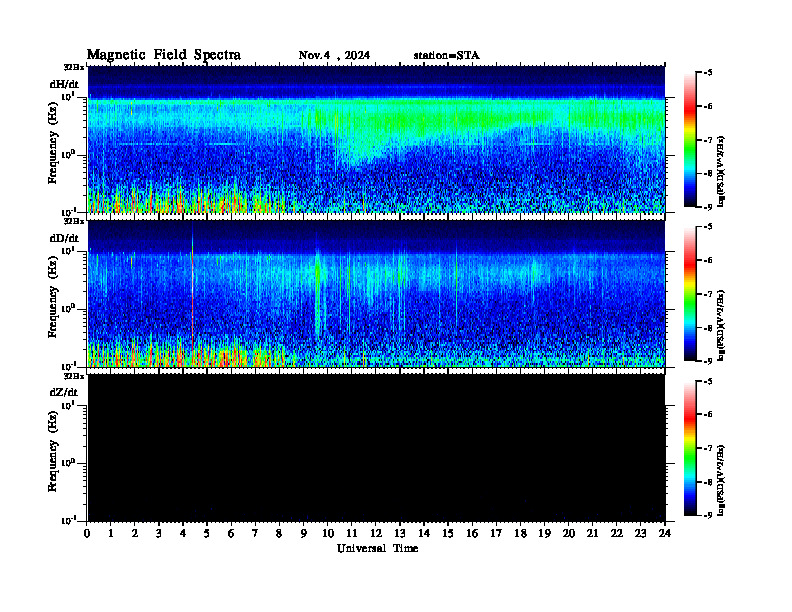792x612 pixels.
Task: Click hour 12 on the time axis
Action: (376, 534)
